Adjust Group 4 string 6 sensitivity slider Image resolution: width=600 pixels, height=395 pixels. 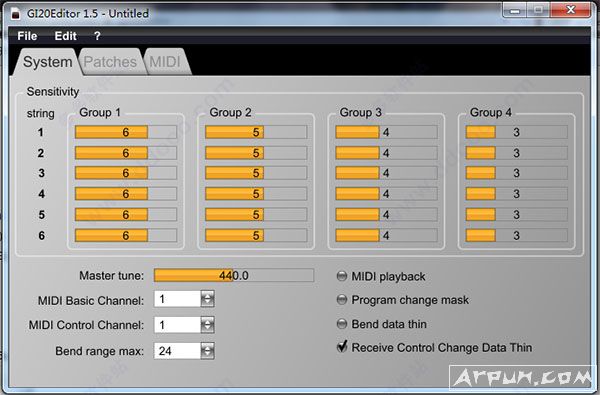click(517, 235)
